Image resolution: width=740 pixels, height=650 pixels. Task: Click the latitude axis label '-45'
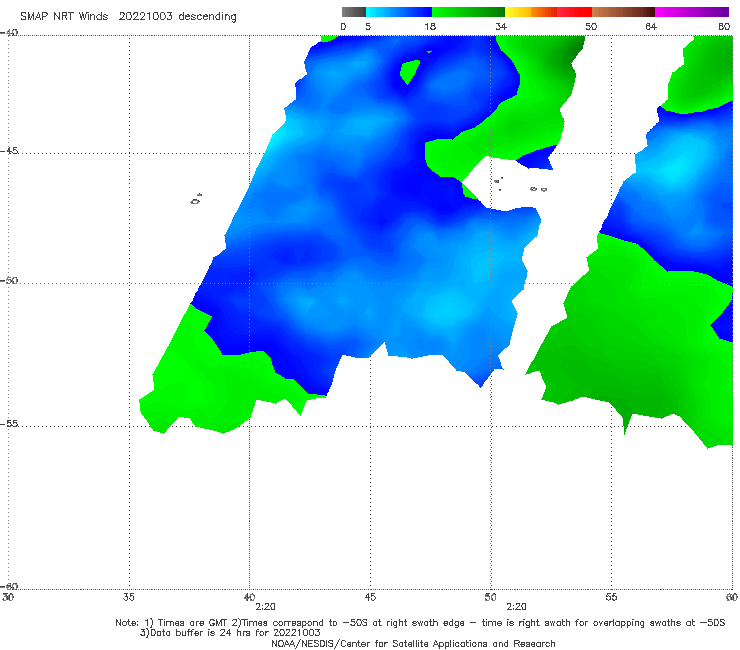click(x=9, y=151)
